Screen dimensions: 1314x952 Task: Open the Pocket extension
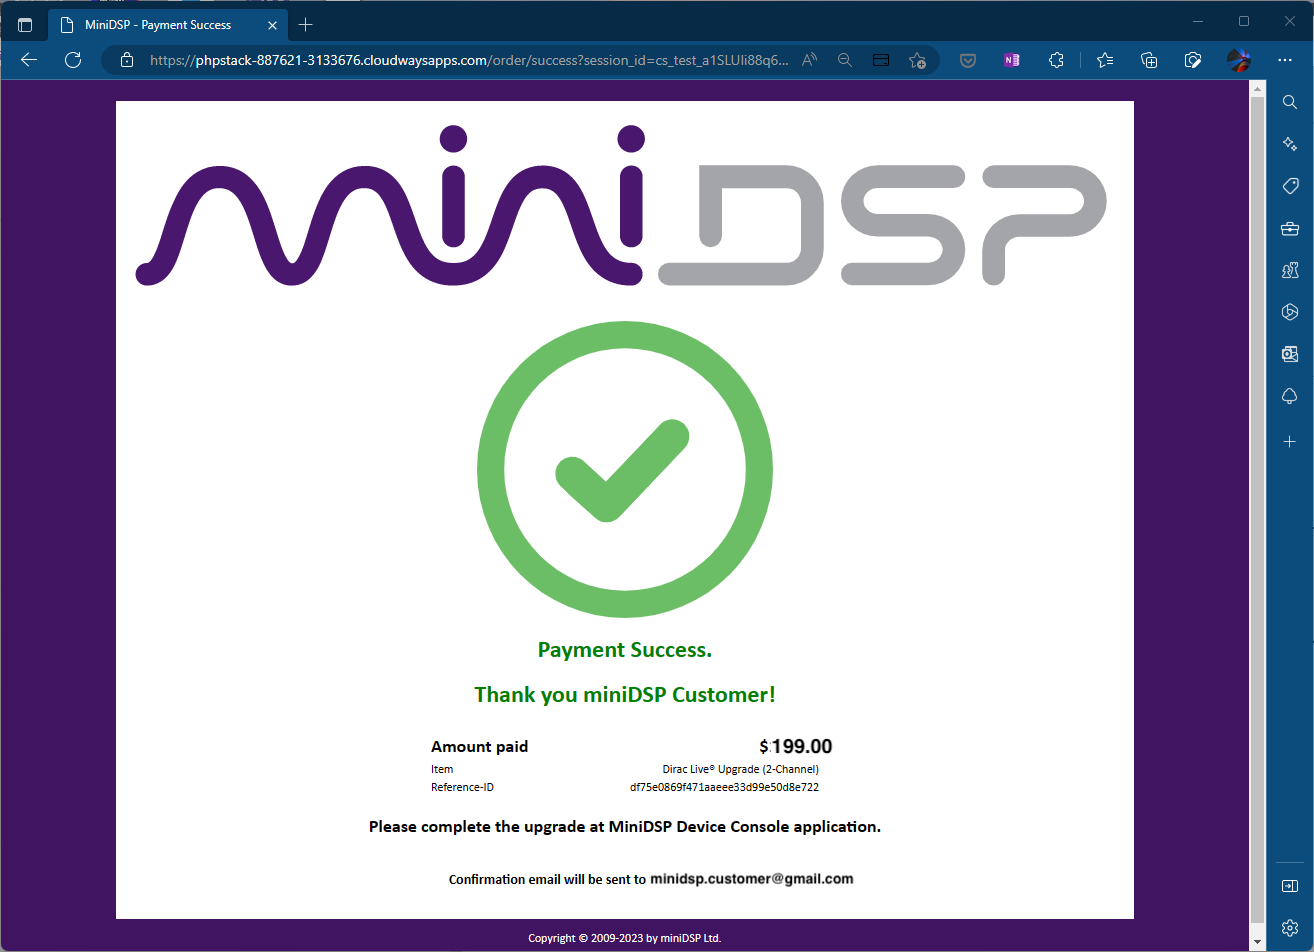pos(968,60)
